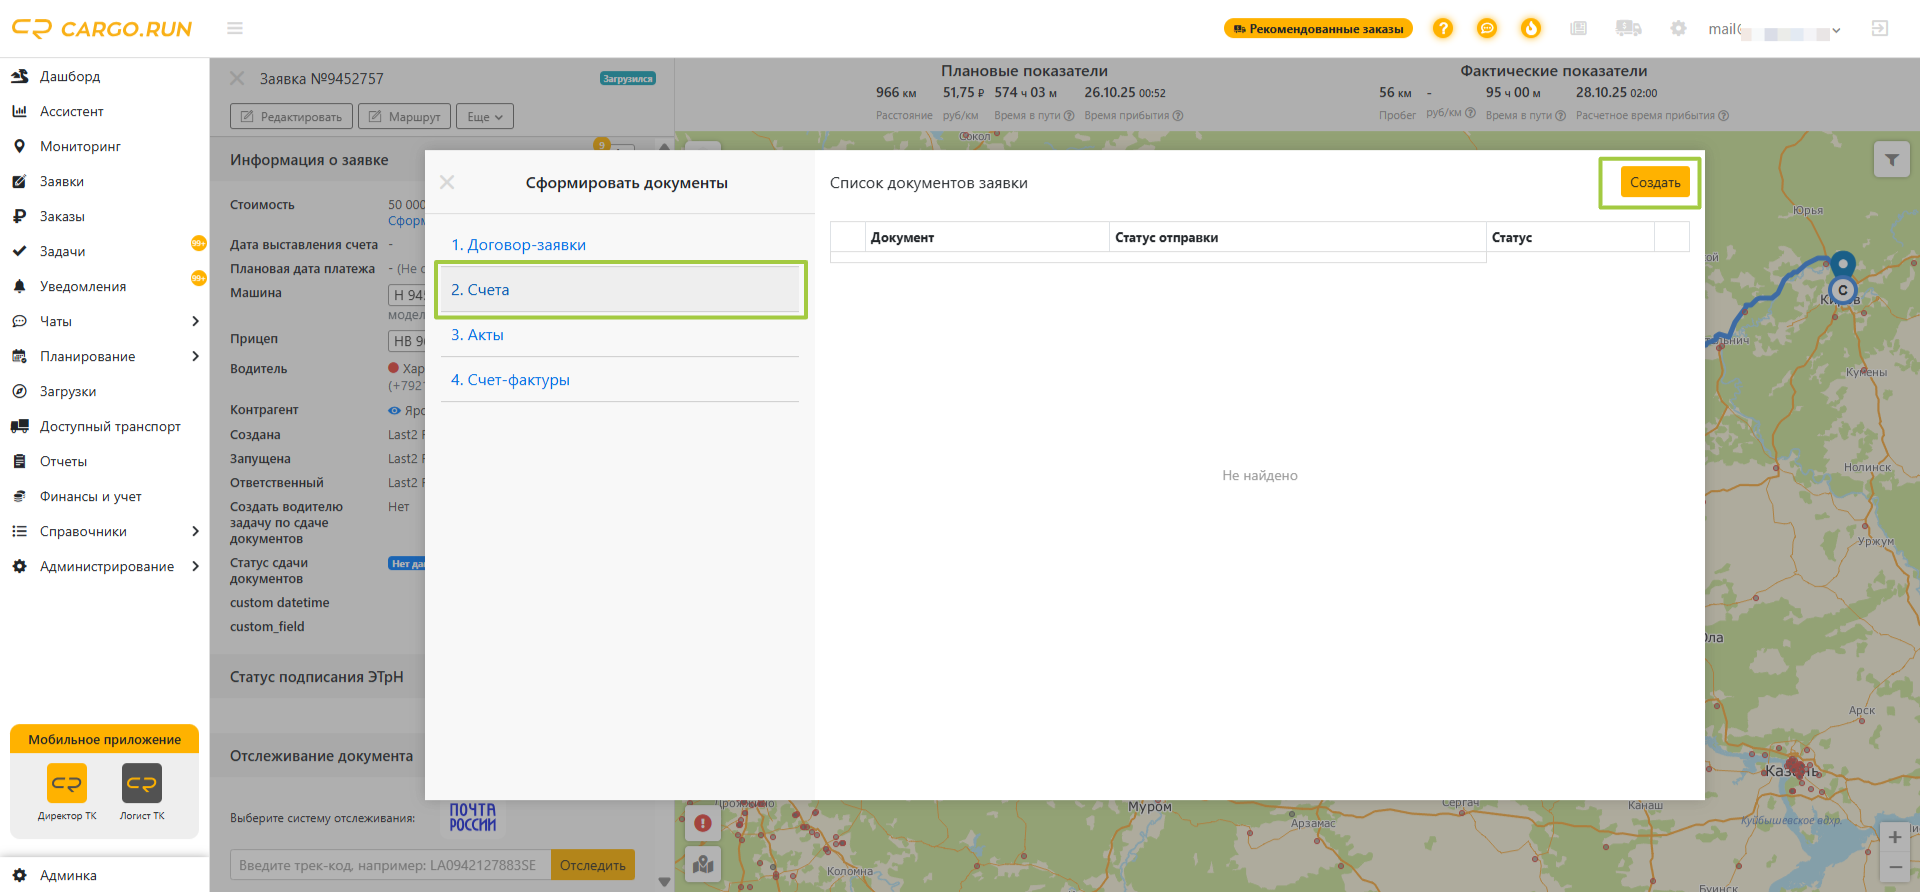Click the Маршрут button
This screenshot has width=1920, height=892.
[405, 116]
